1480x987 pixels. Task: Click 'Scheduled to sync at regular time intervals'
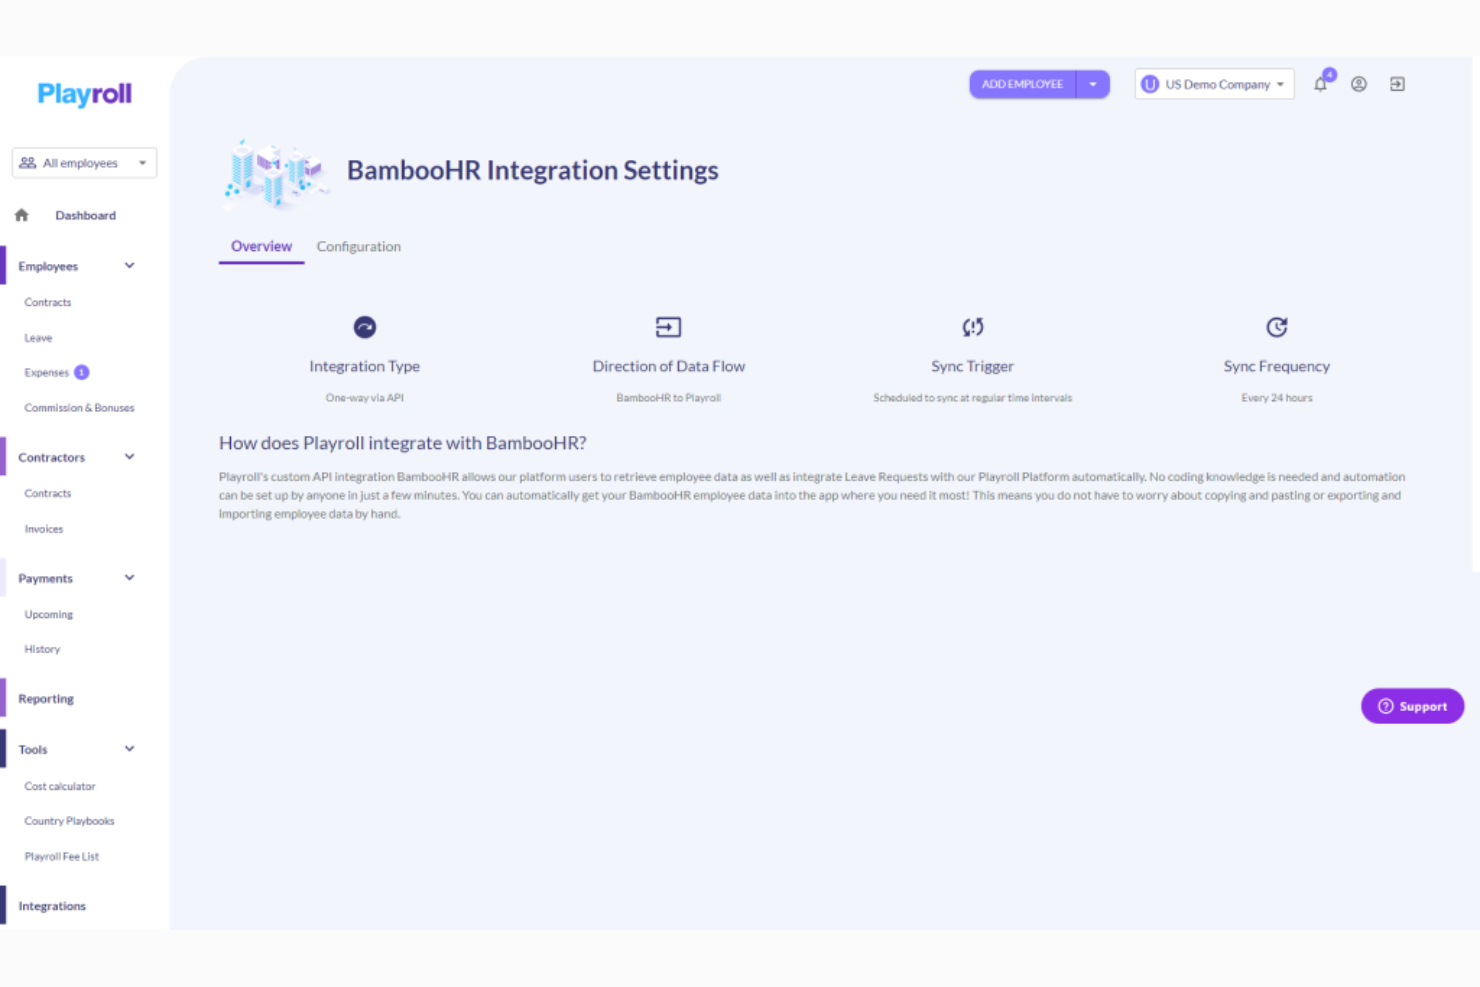[x=973, y=398]
